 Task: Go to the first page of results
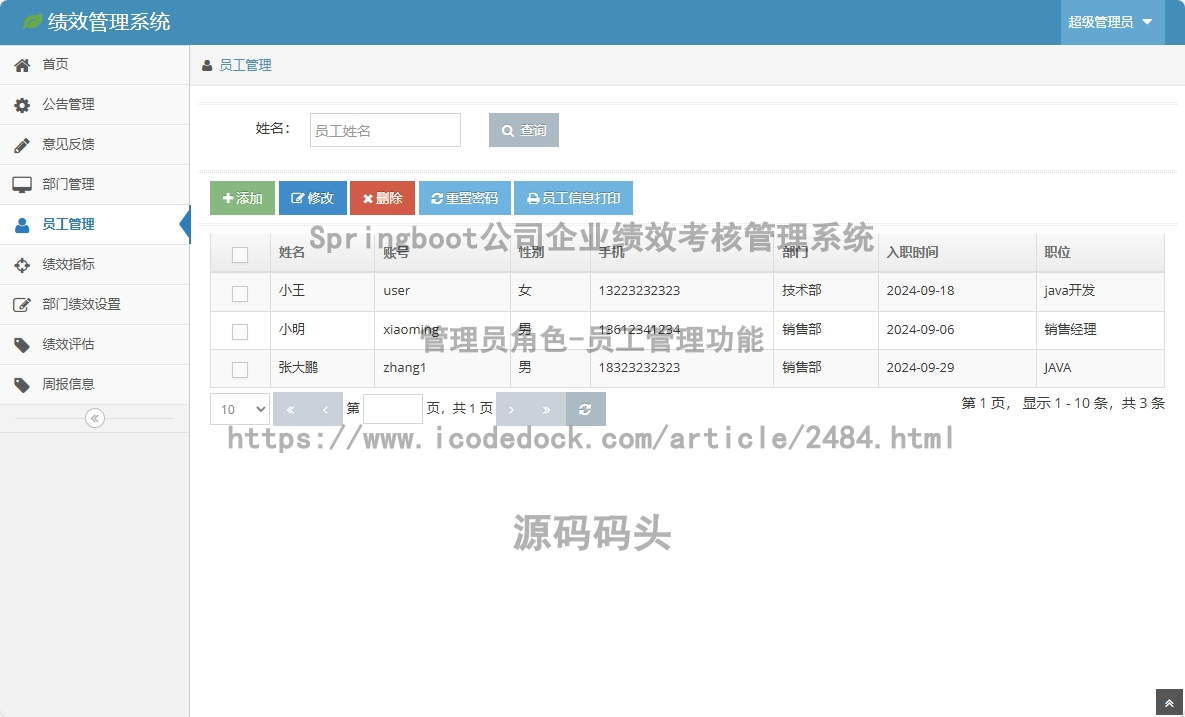[290, 409]
